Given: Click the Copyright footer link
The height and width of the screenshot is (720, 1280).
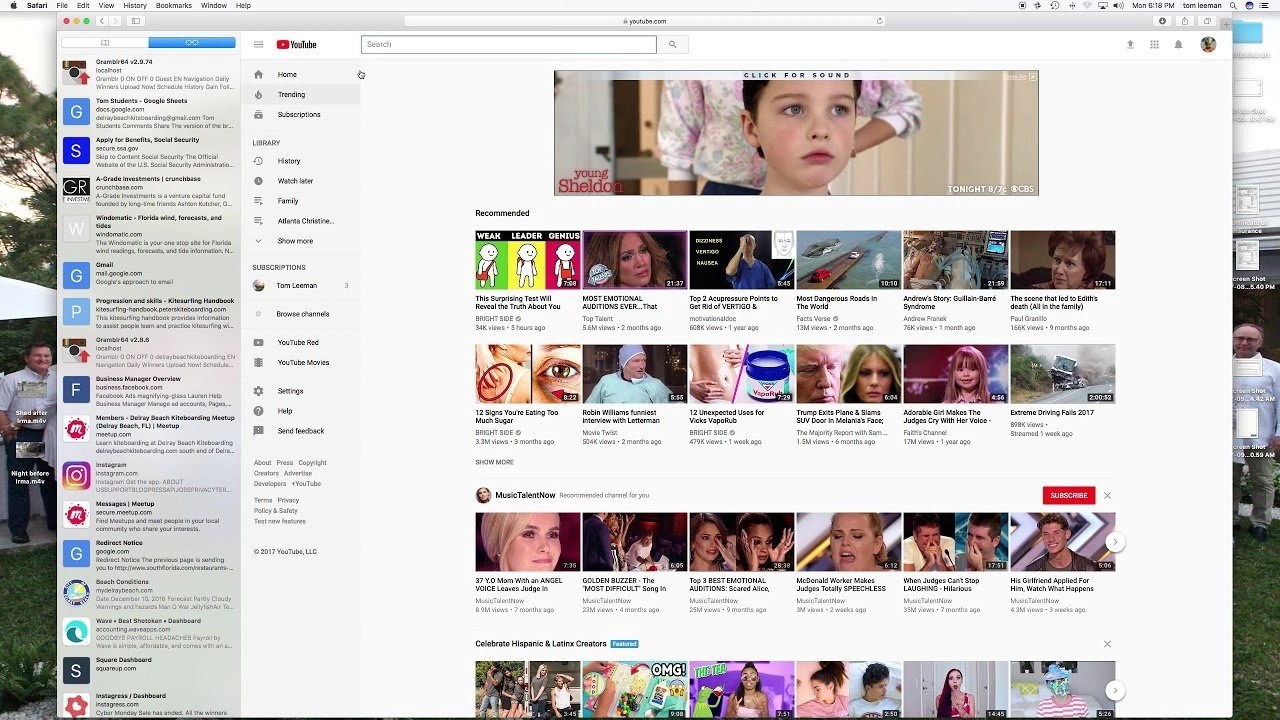Looking at the screenshot, I should click(312, 463).
